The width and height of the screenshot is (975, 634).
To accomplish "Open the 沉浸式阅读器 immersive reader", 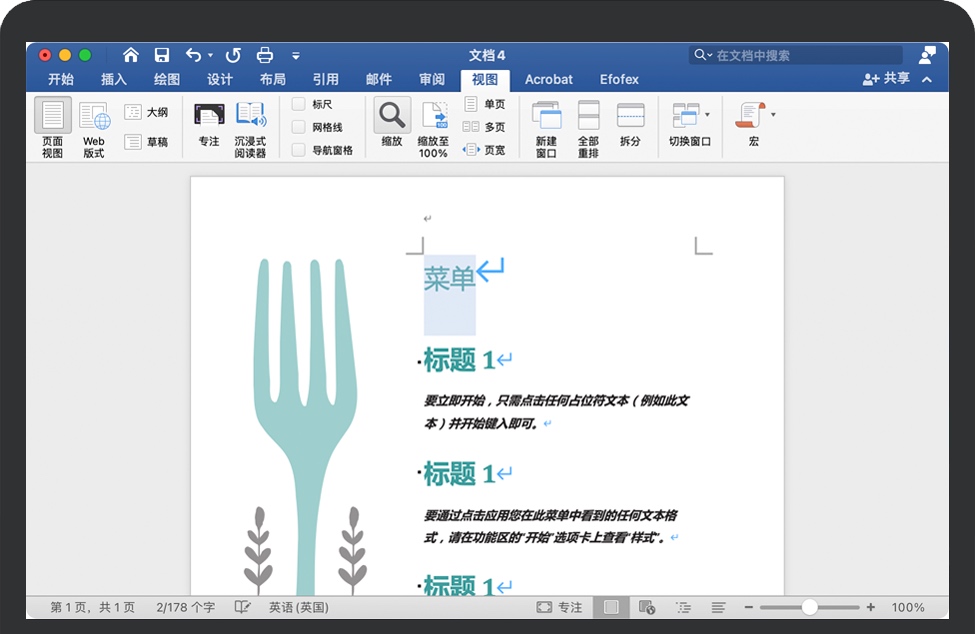I will tap(250, 129).
